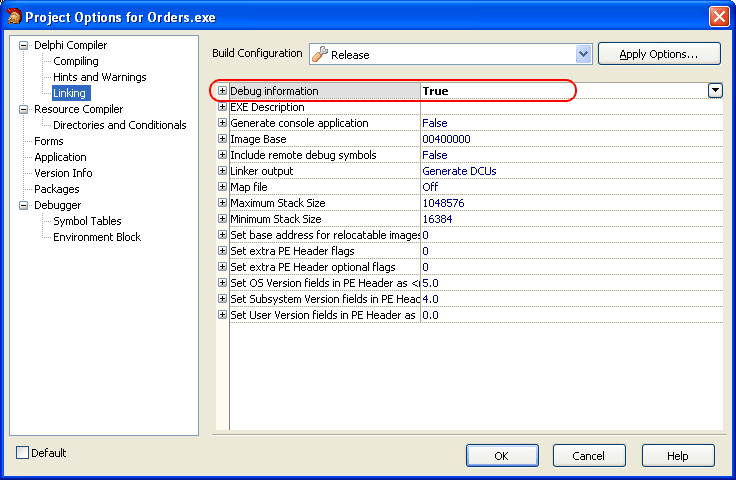
Task: Edit the Image Base value field
Action: pyautogui.click(x=570, y=139)
